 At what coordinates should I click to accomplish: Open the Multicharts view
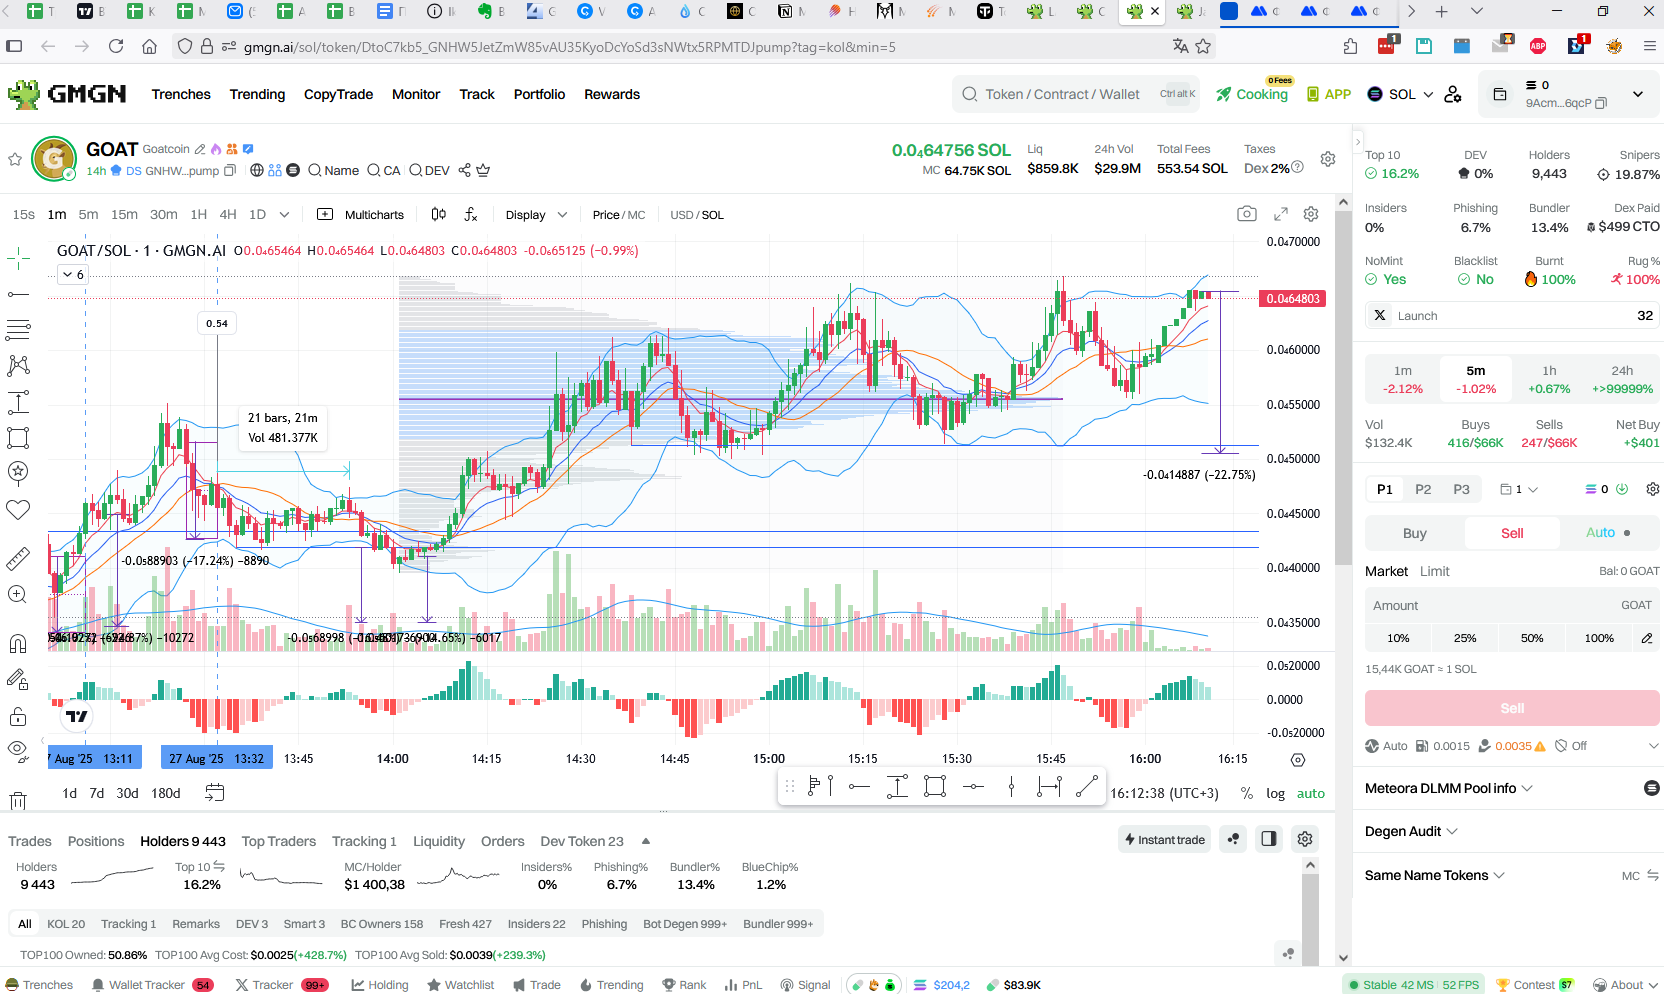tap(361, 215)
